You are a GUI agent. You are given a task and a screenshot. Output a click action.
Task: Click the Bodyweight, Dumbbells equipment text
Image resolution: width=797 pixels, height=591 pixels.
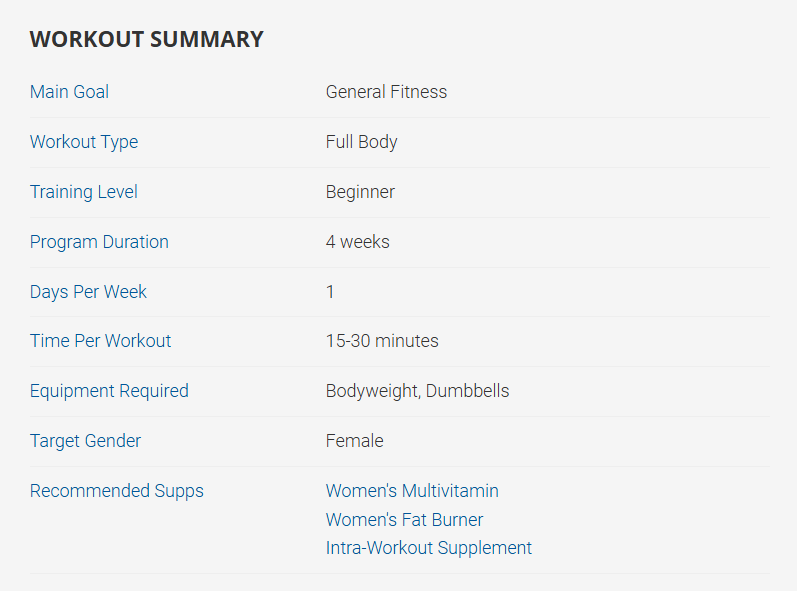[417, 391]
